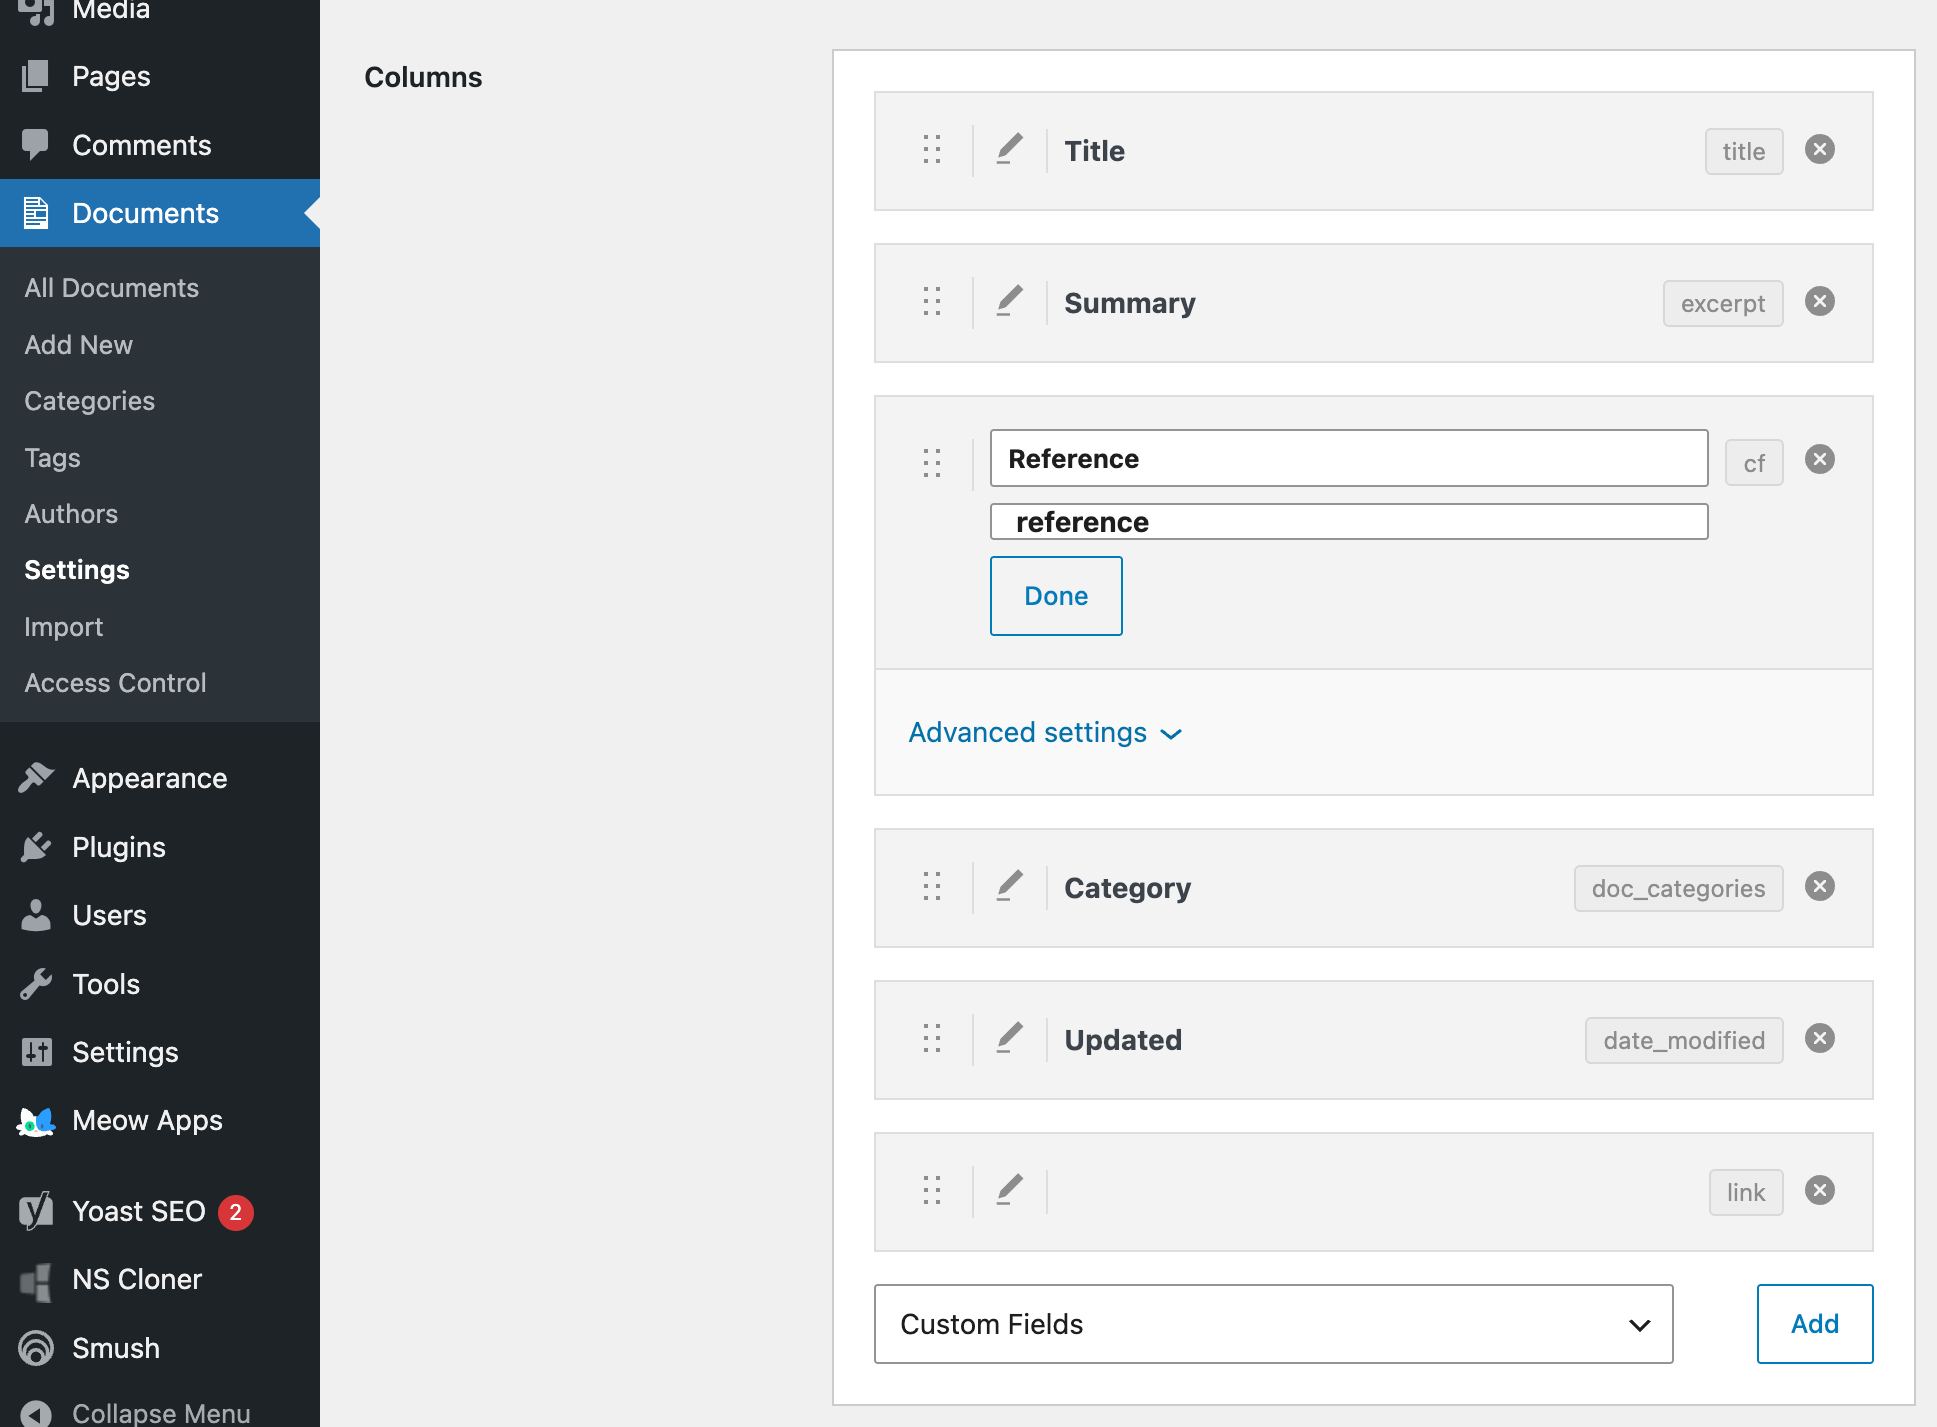Viewport: 1937px width, 1427px height.
Task: Click the Plugins plug icon
Action: [x=36, y=847]
